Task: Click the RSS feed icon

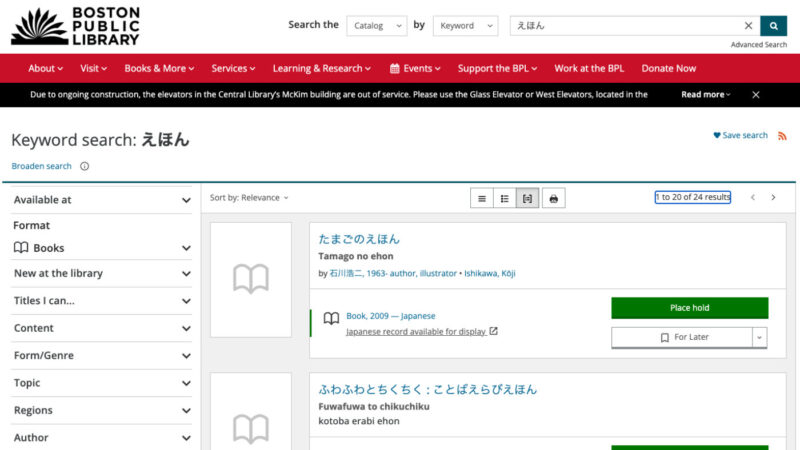Action: coord(782,136)
